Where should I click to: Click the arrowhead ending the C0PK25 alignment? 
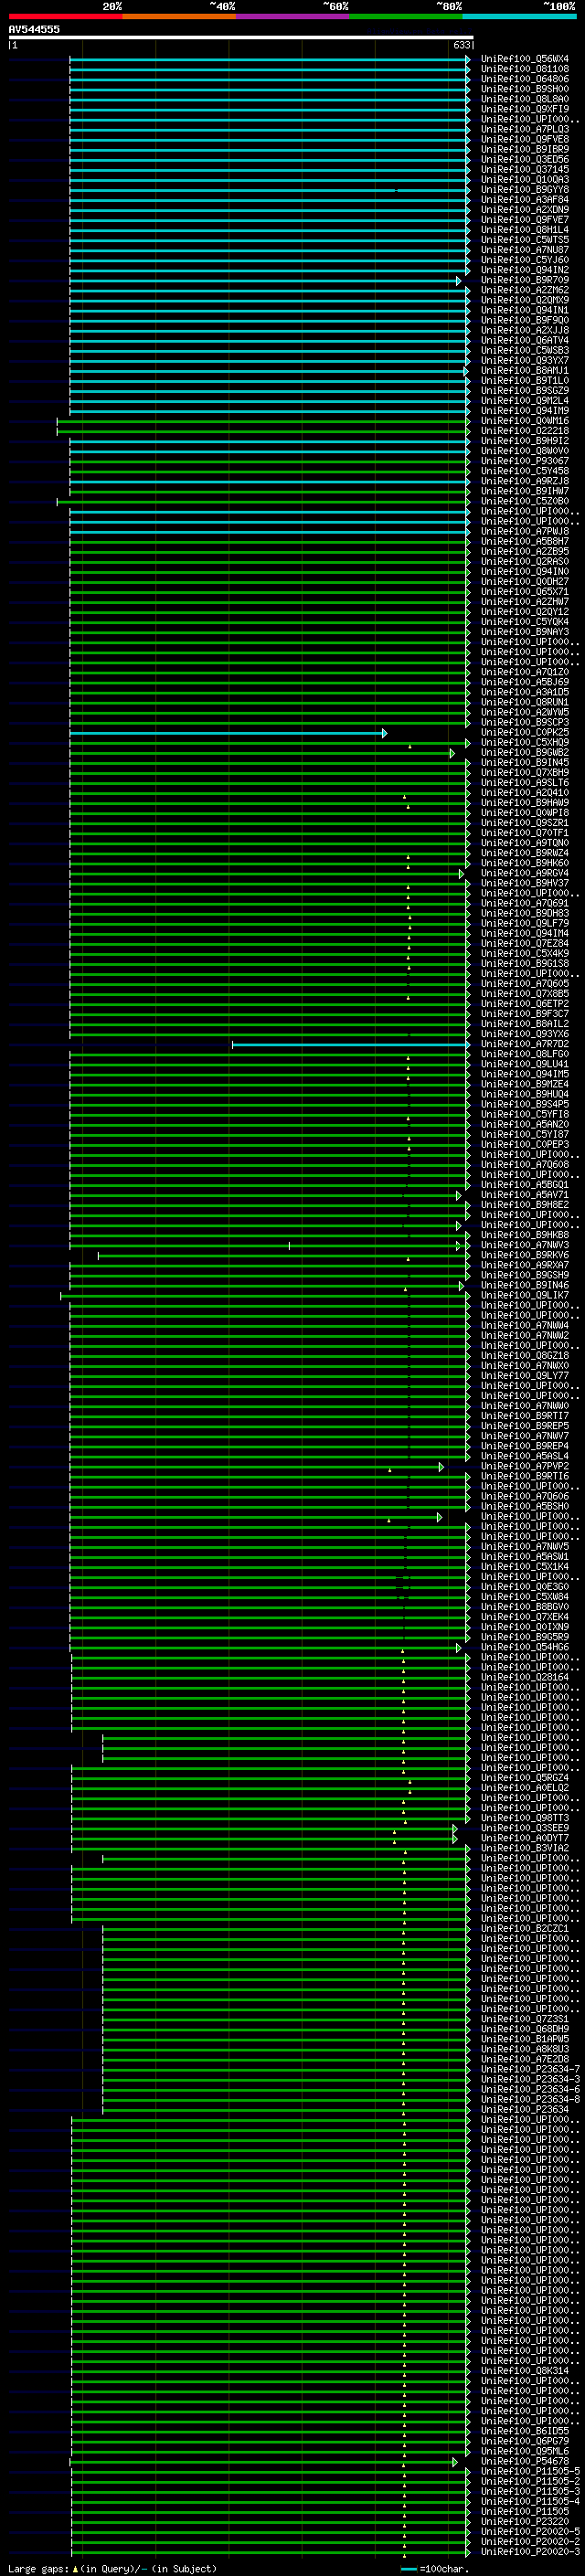385,733
